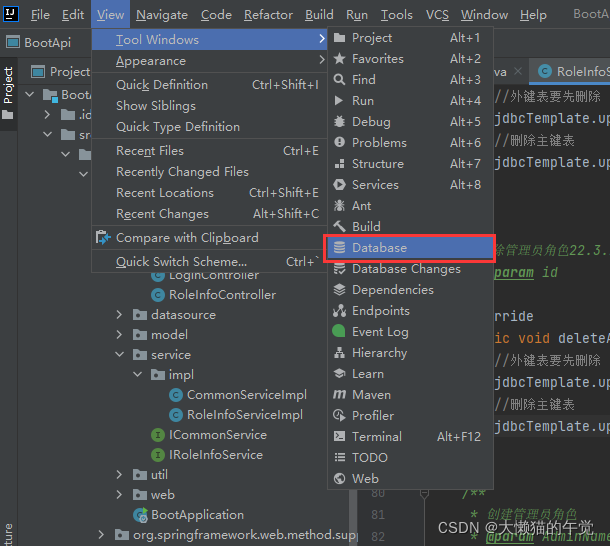Collapse the impl folder
The height and width of the screenshot is (546, 610).
tap(138, 374)
